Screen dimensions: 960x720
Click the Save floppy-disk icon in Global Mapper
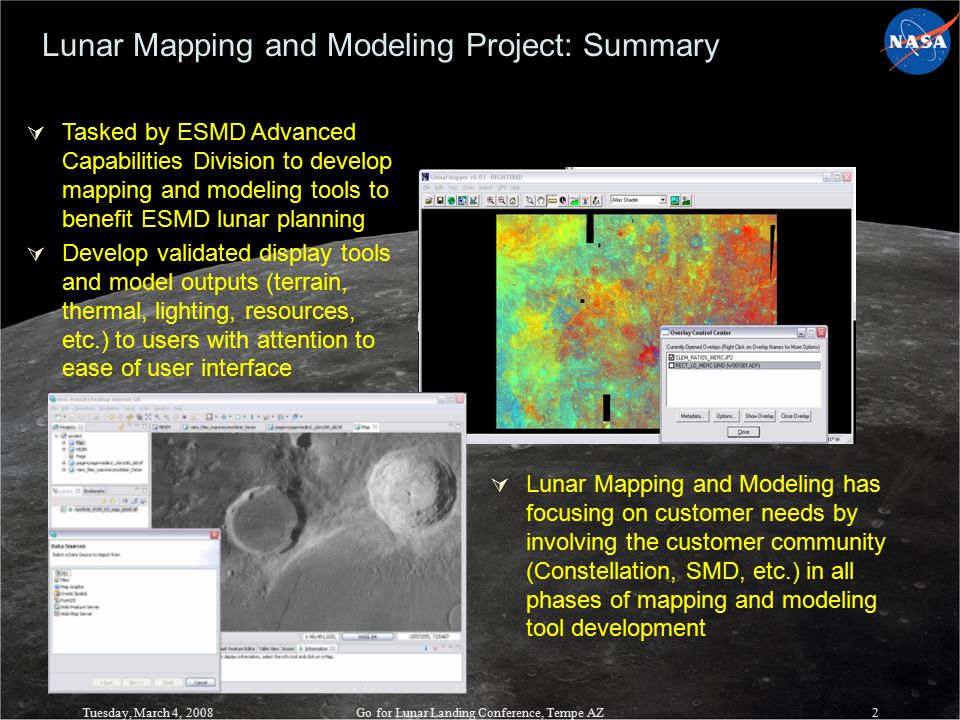[x=440, y=201]
